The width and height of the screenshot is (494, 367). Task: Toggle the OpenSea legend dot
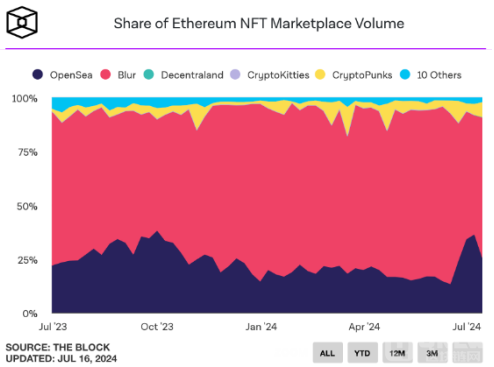(x=38, y=74)
